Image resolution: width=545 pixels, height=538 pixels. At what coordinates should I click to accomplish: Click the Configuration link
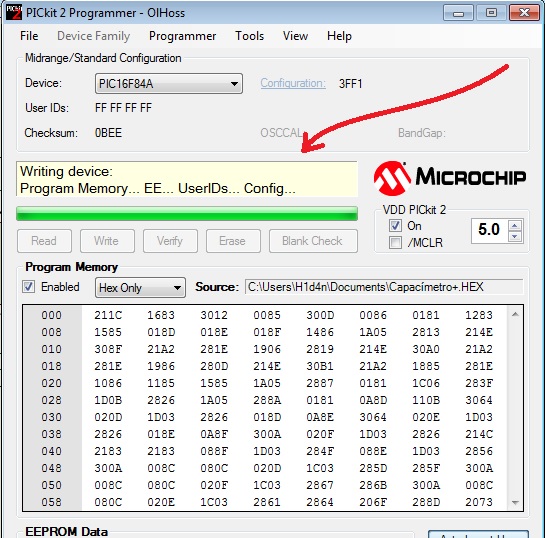click(x=293, y=83)
